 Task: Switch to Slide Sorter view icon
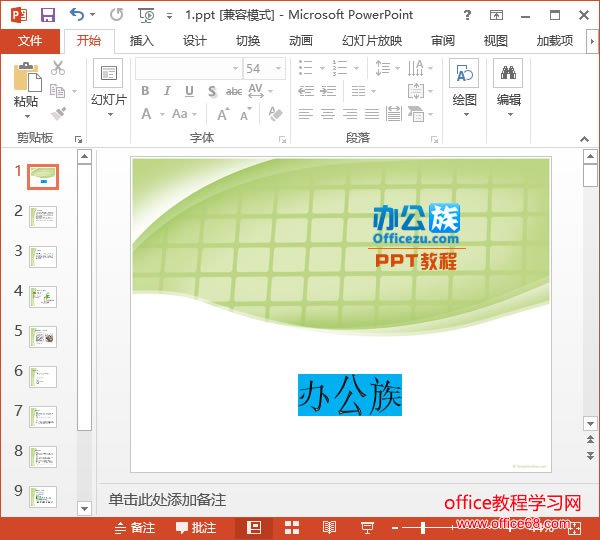point(292,527)
